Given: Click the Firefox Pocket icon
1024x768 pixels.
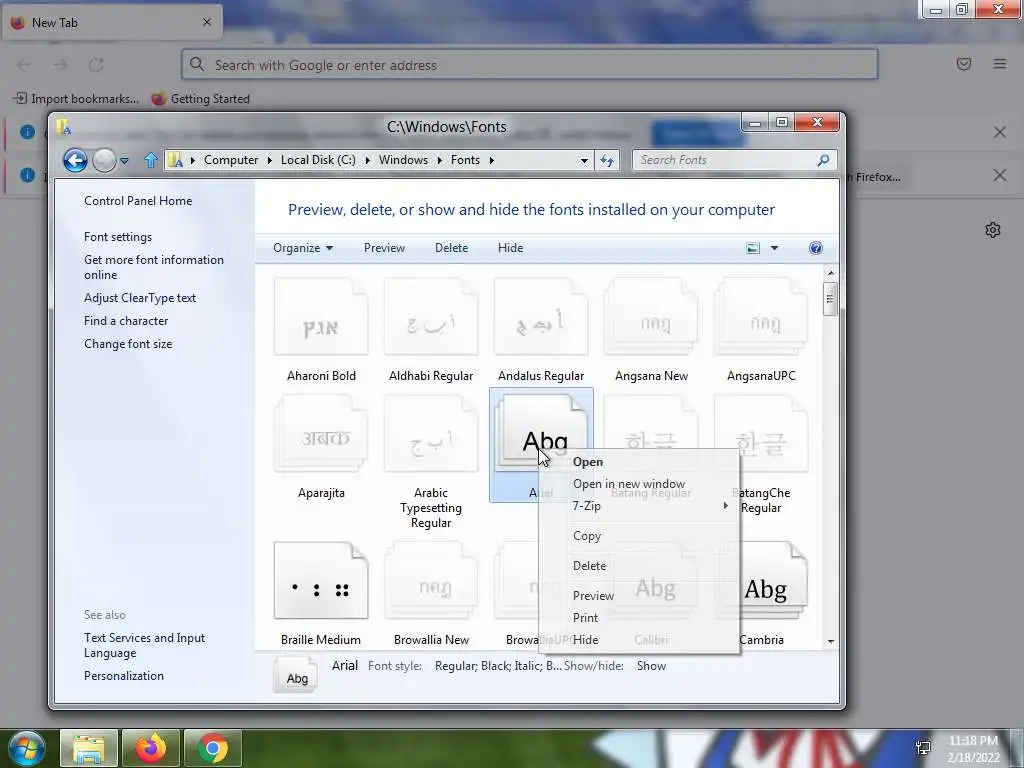Looking at the screenshot, I should (964, 64).
